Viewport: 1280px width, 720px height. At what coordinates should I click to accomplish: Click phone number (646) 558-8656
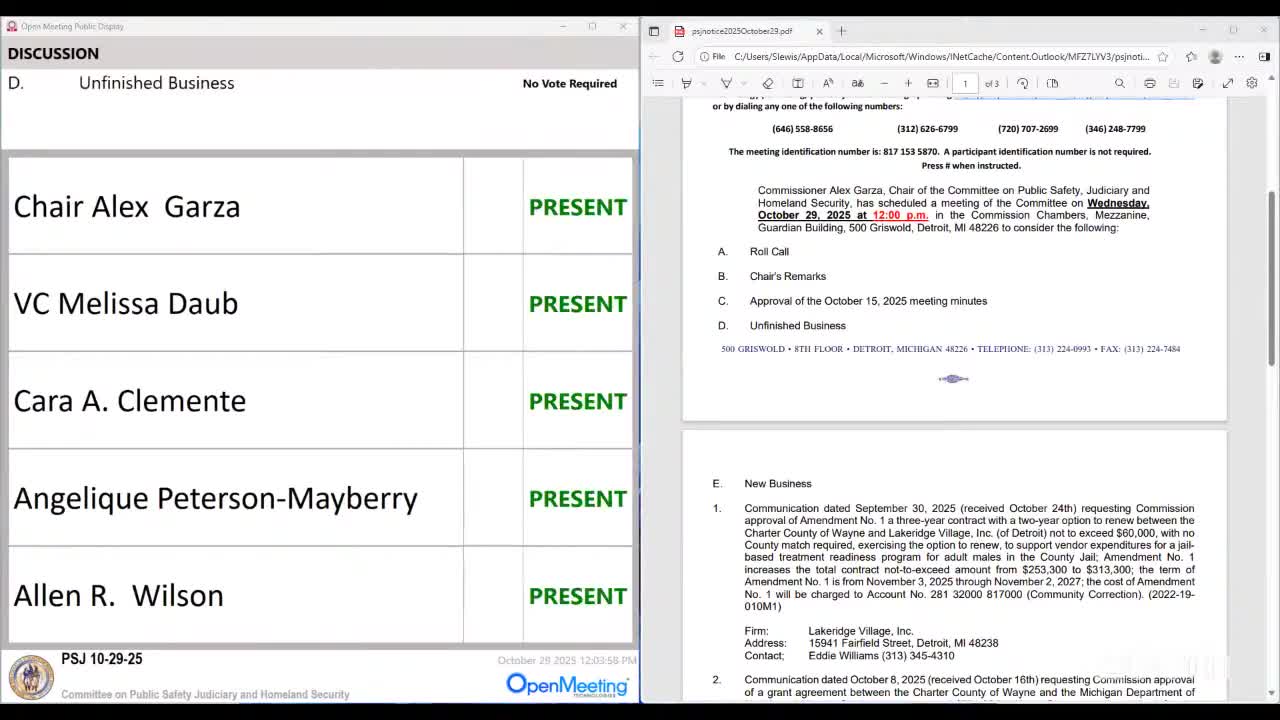click(802, 129)
